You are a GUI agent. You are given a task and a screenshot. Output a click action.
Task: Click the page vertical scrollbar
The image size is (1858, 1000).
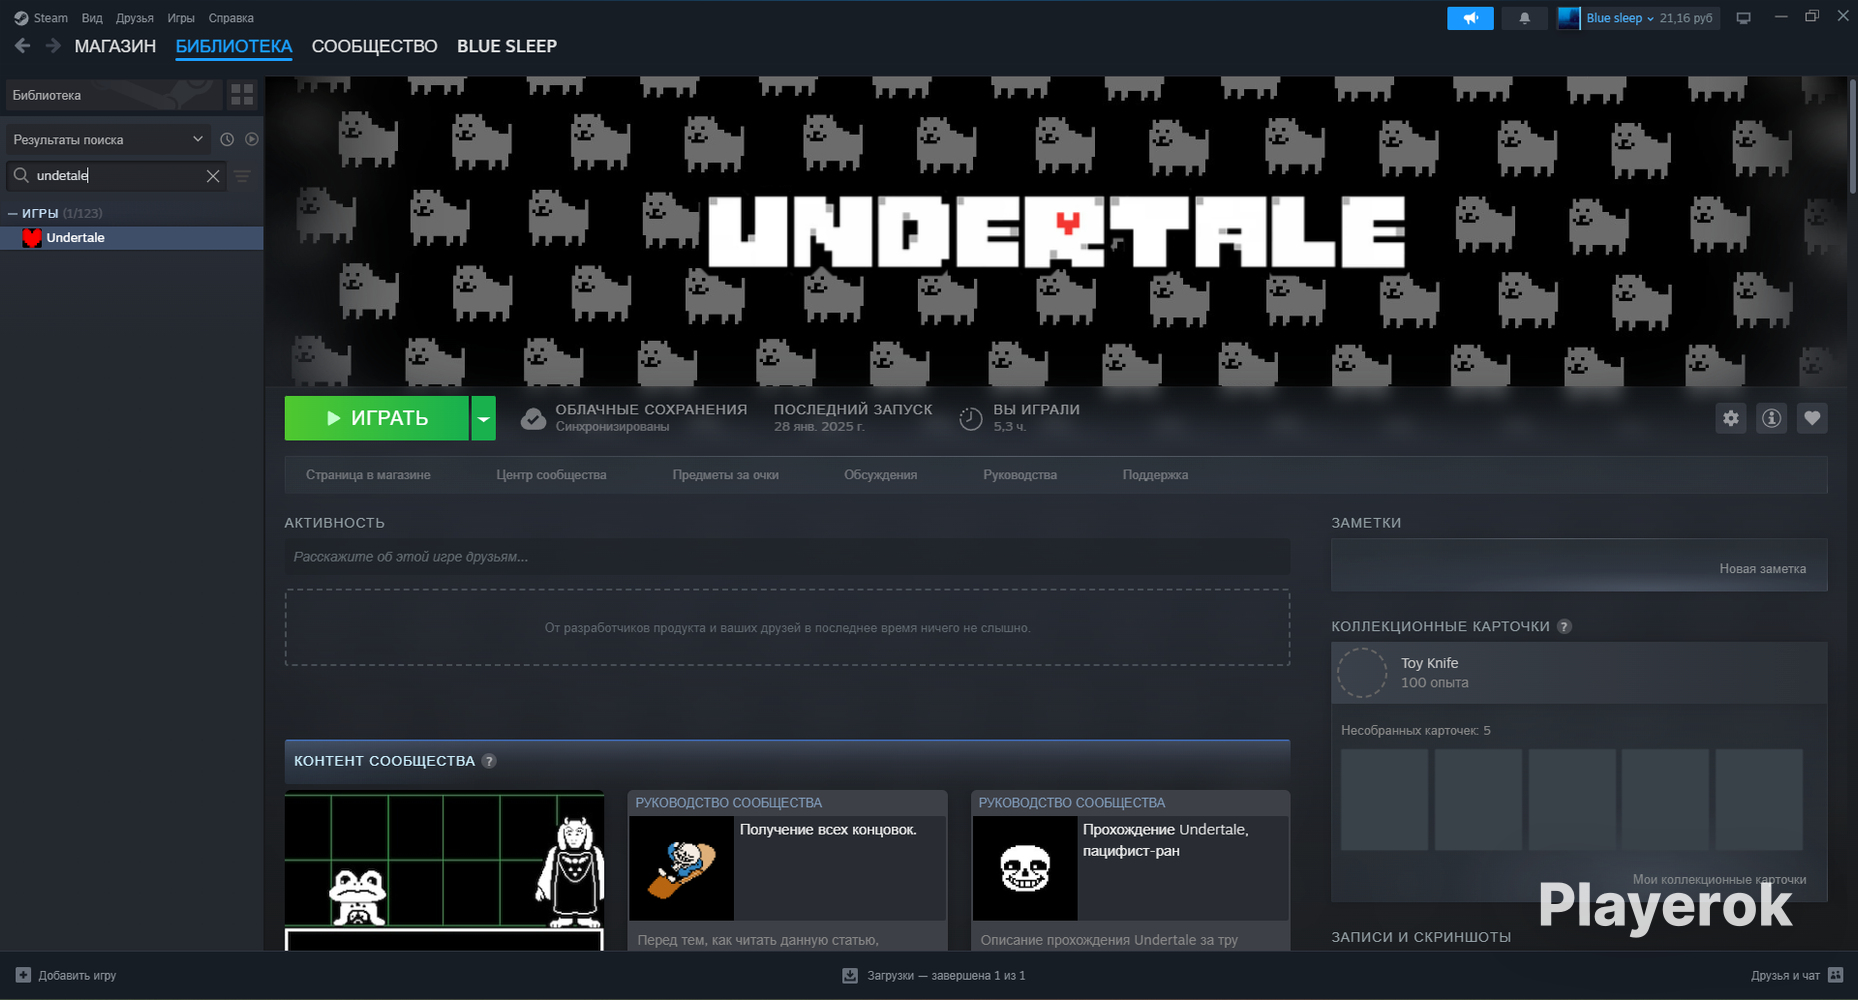(1852, 135)
